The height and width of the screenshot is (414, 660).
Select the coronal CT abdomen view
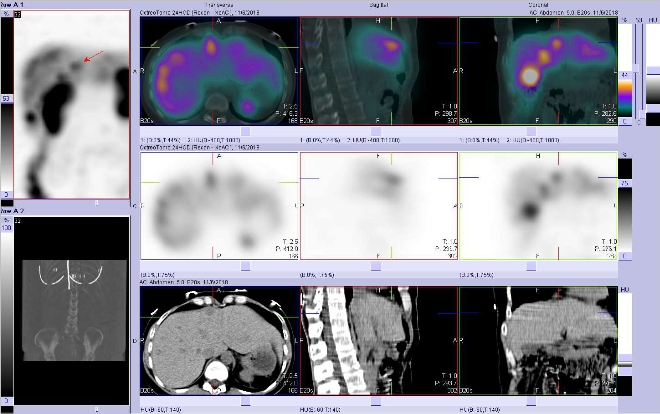point(538,341)
